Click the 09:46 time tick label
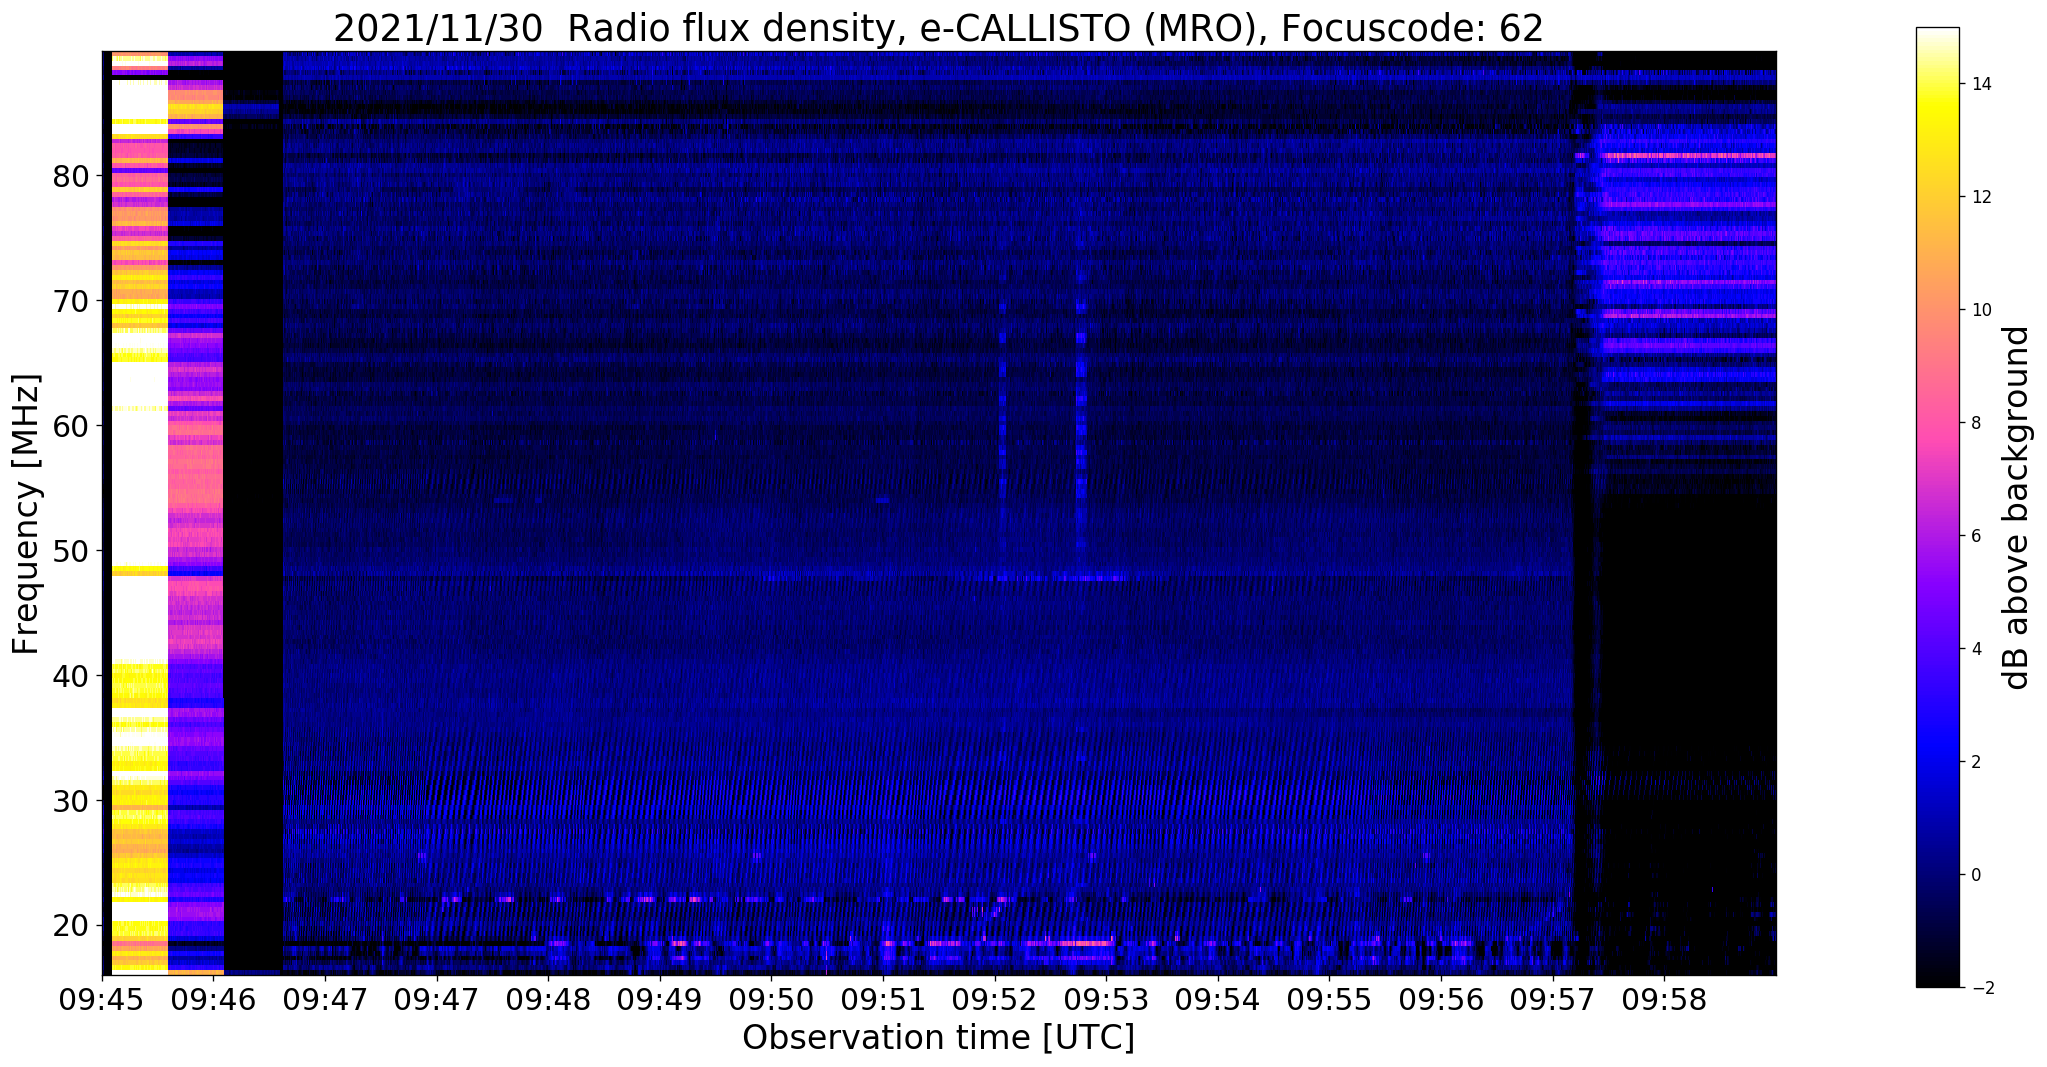The image size is (2047, 1067). 213,1000
